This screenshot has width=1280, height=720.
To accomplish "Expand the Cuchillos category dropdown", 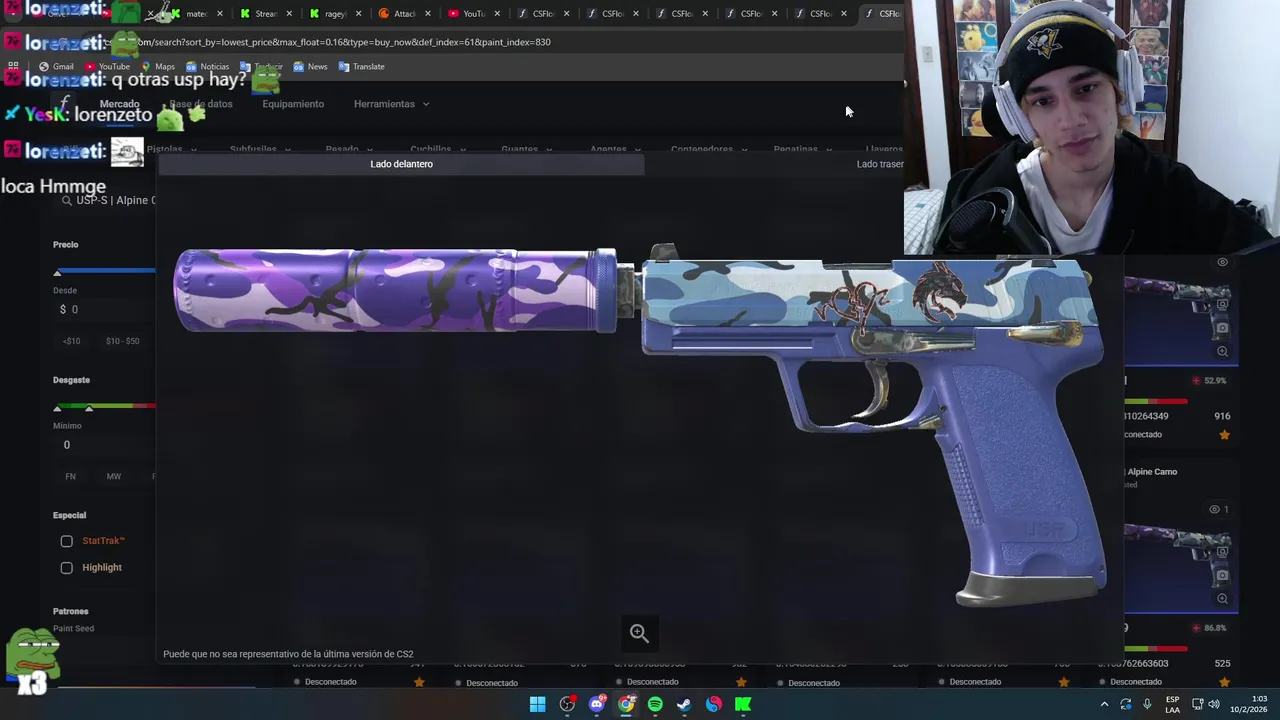I will coord(437,149).
